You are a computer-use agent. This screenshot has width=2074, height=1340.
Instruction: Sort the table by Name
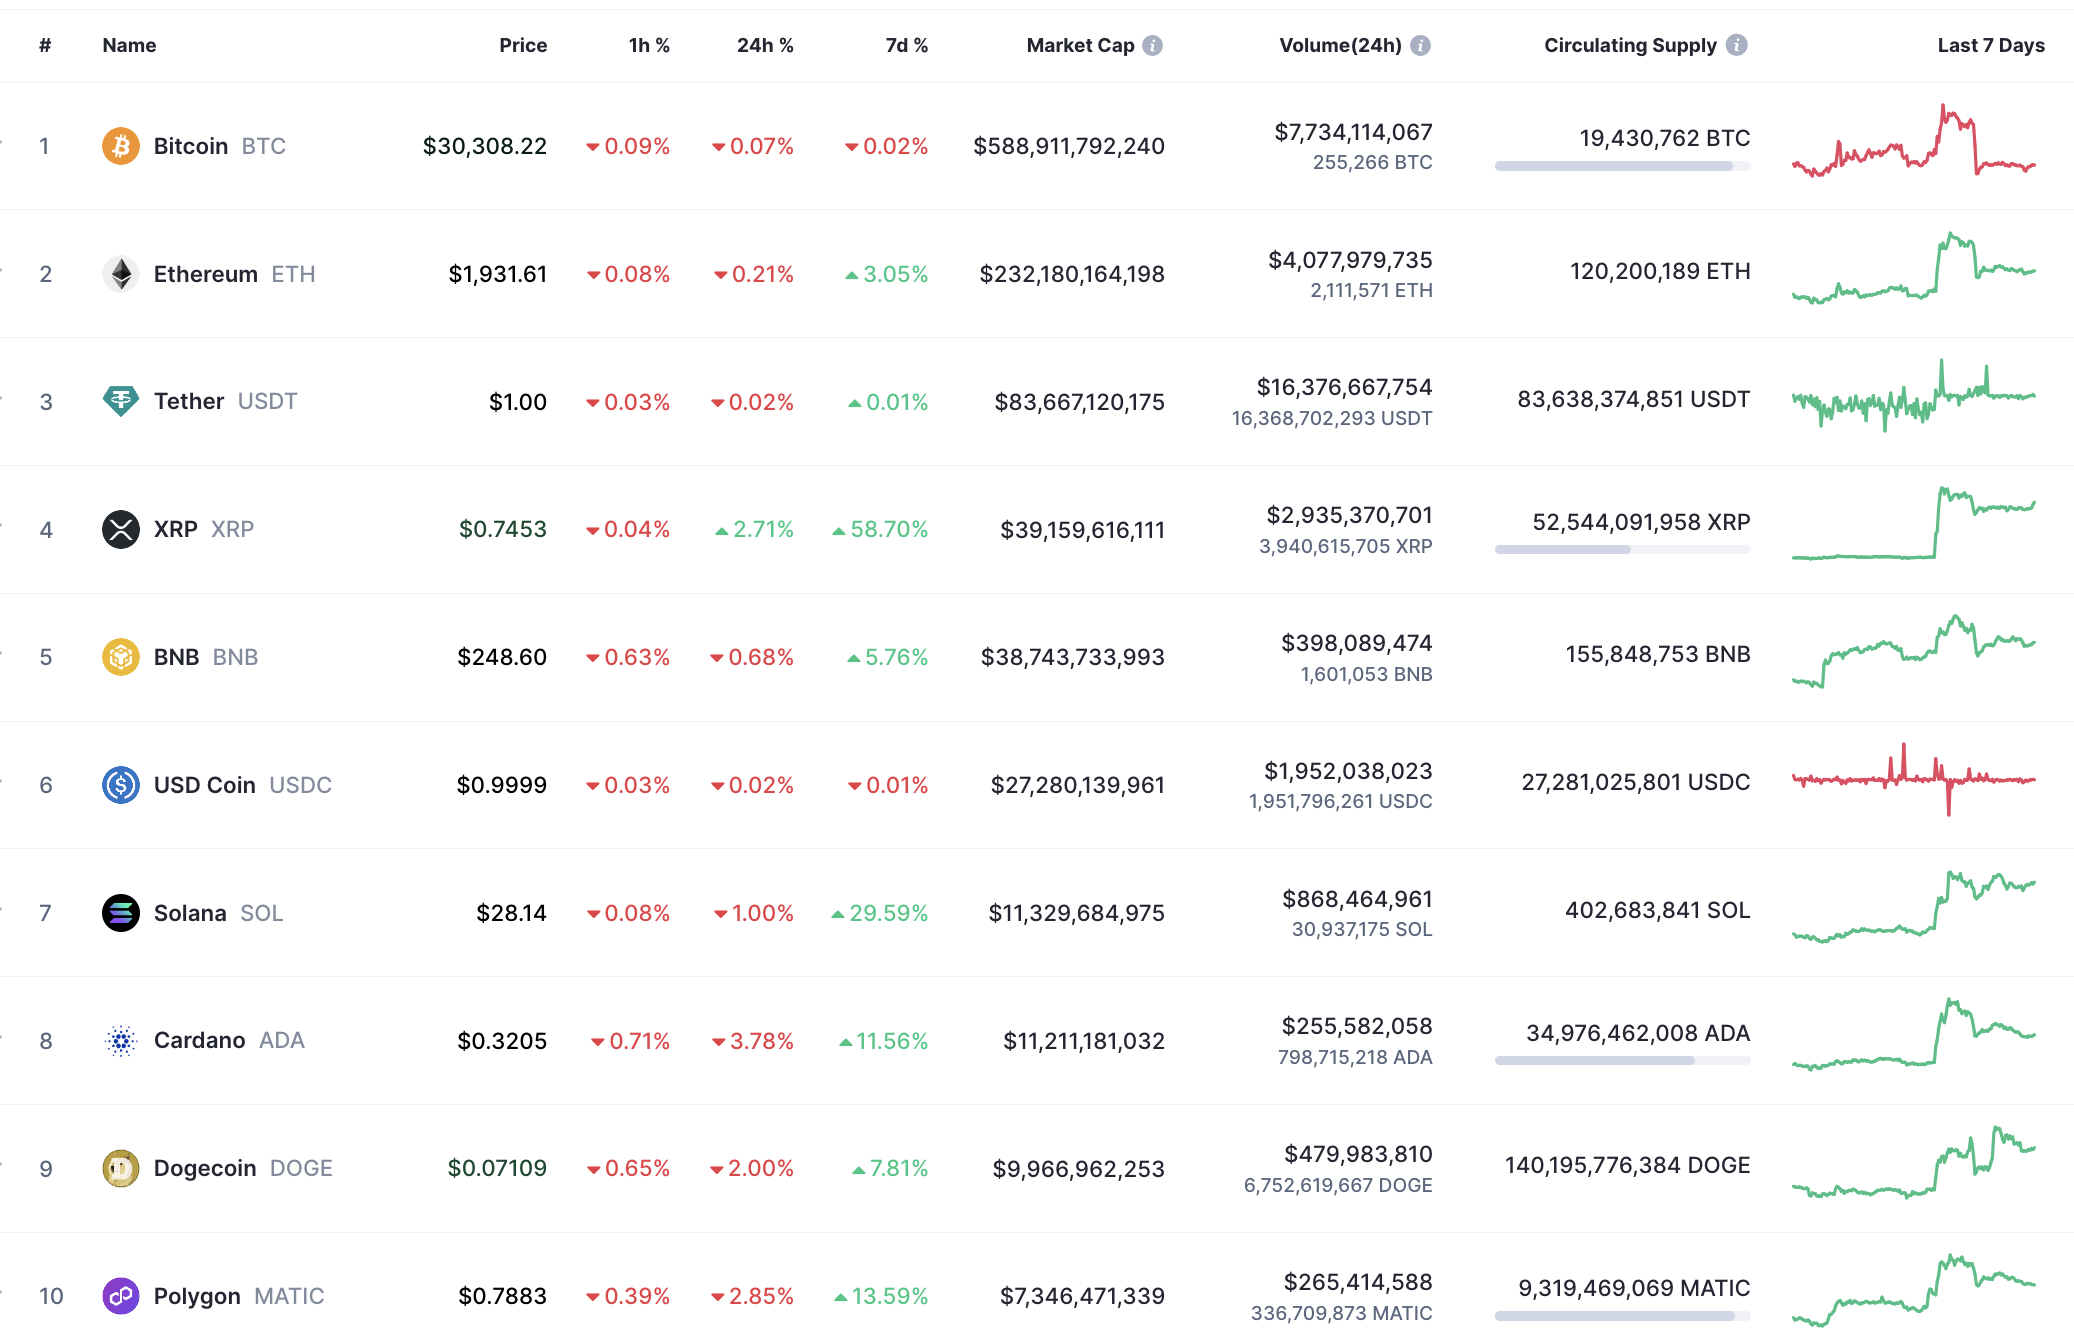click(128, 44)
